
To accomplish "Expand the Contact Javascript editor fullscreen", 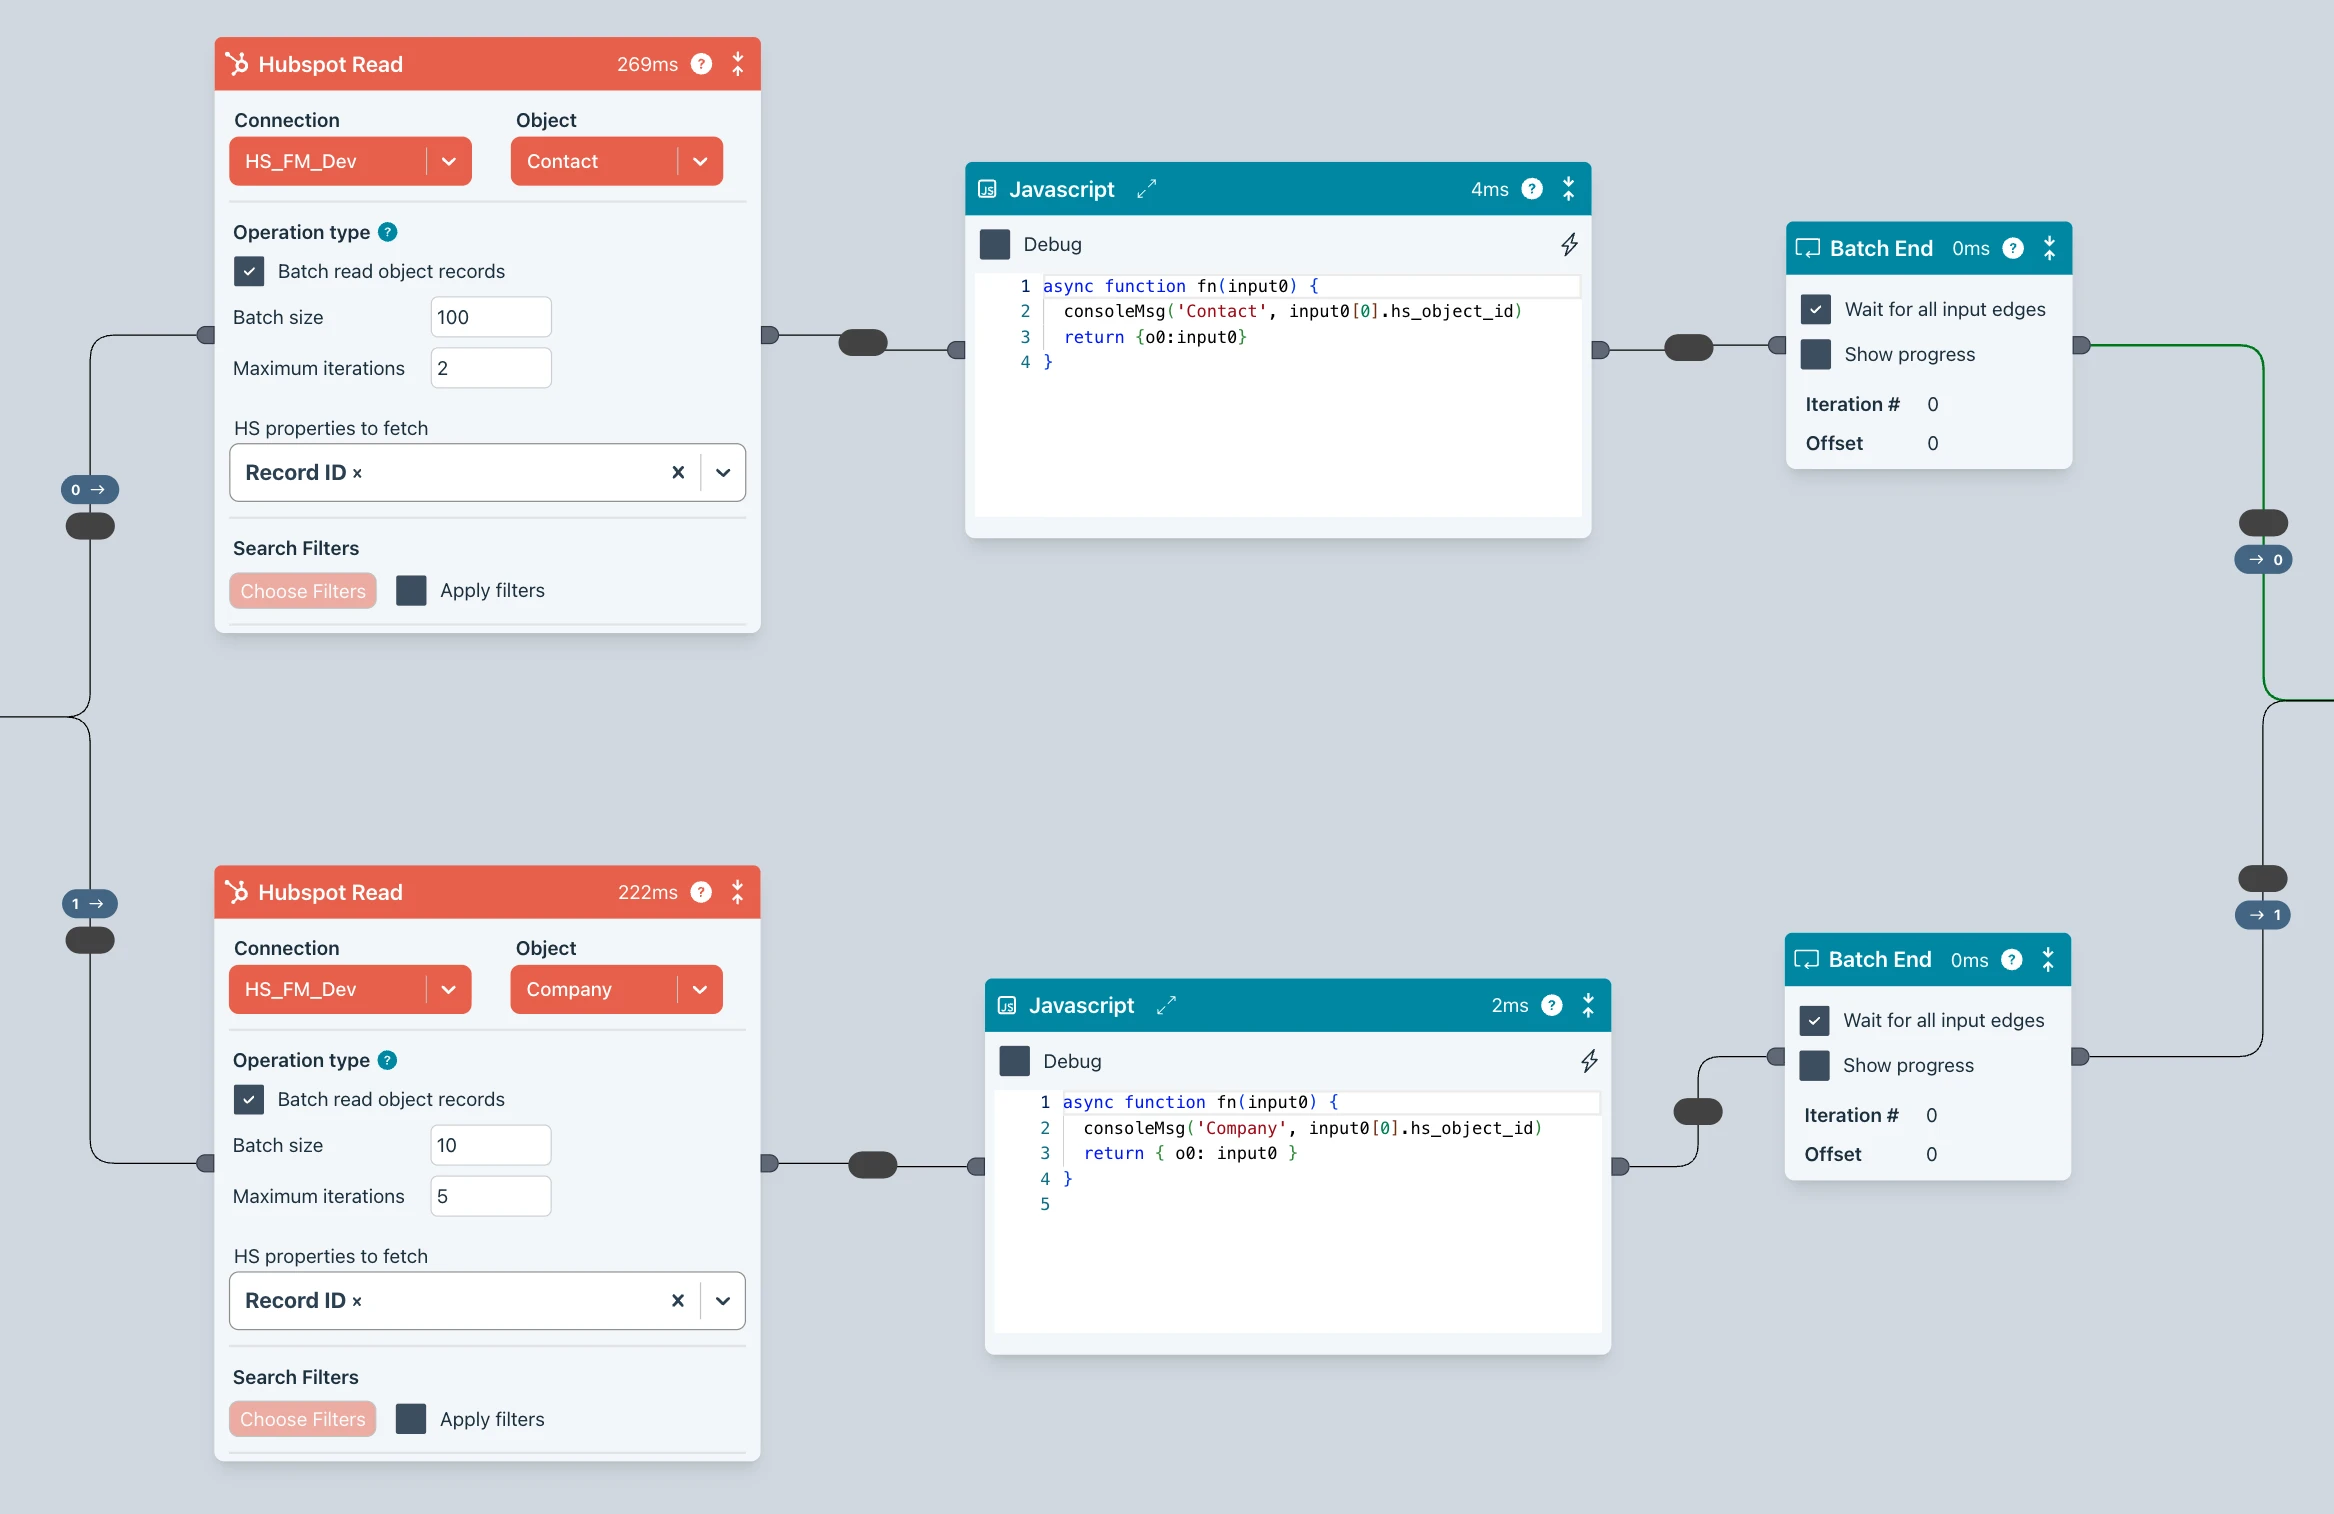I will tap(1147, 189).
